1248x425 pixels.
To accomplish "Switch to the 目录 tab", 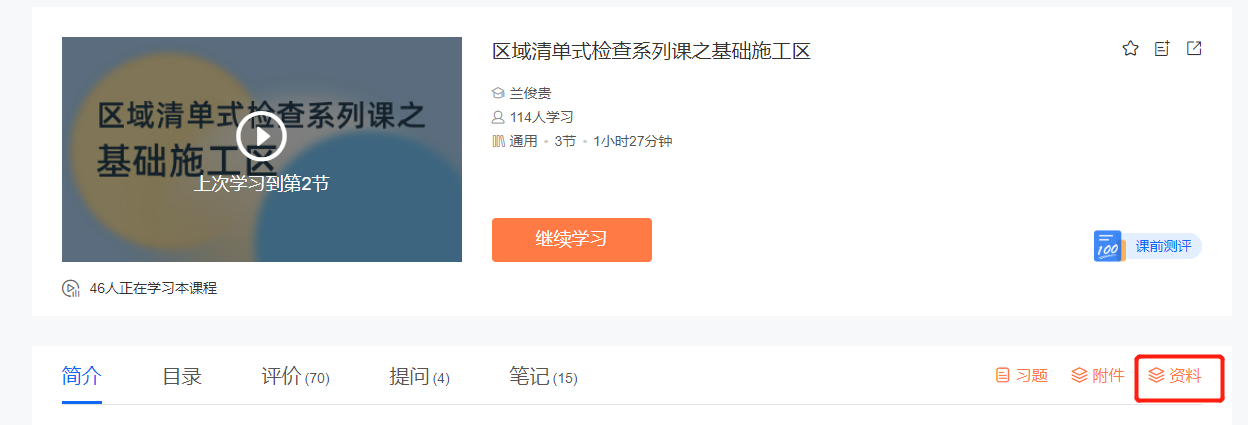I will click(182, 376).
